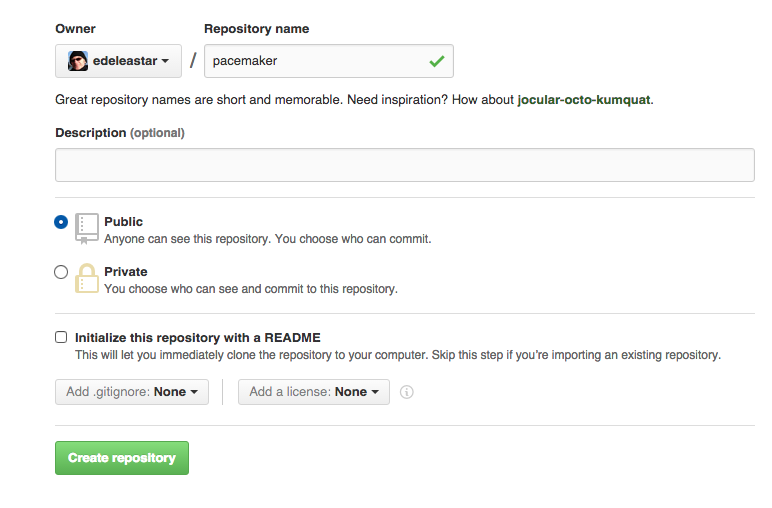Expand the Add a license dropdown
Screen dimensions: 772x508
click(x=314, y=392)
